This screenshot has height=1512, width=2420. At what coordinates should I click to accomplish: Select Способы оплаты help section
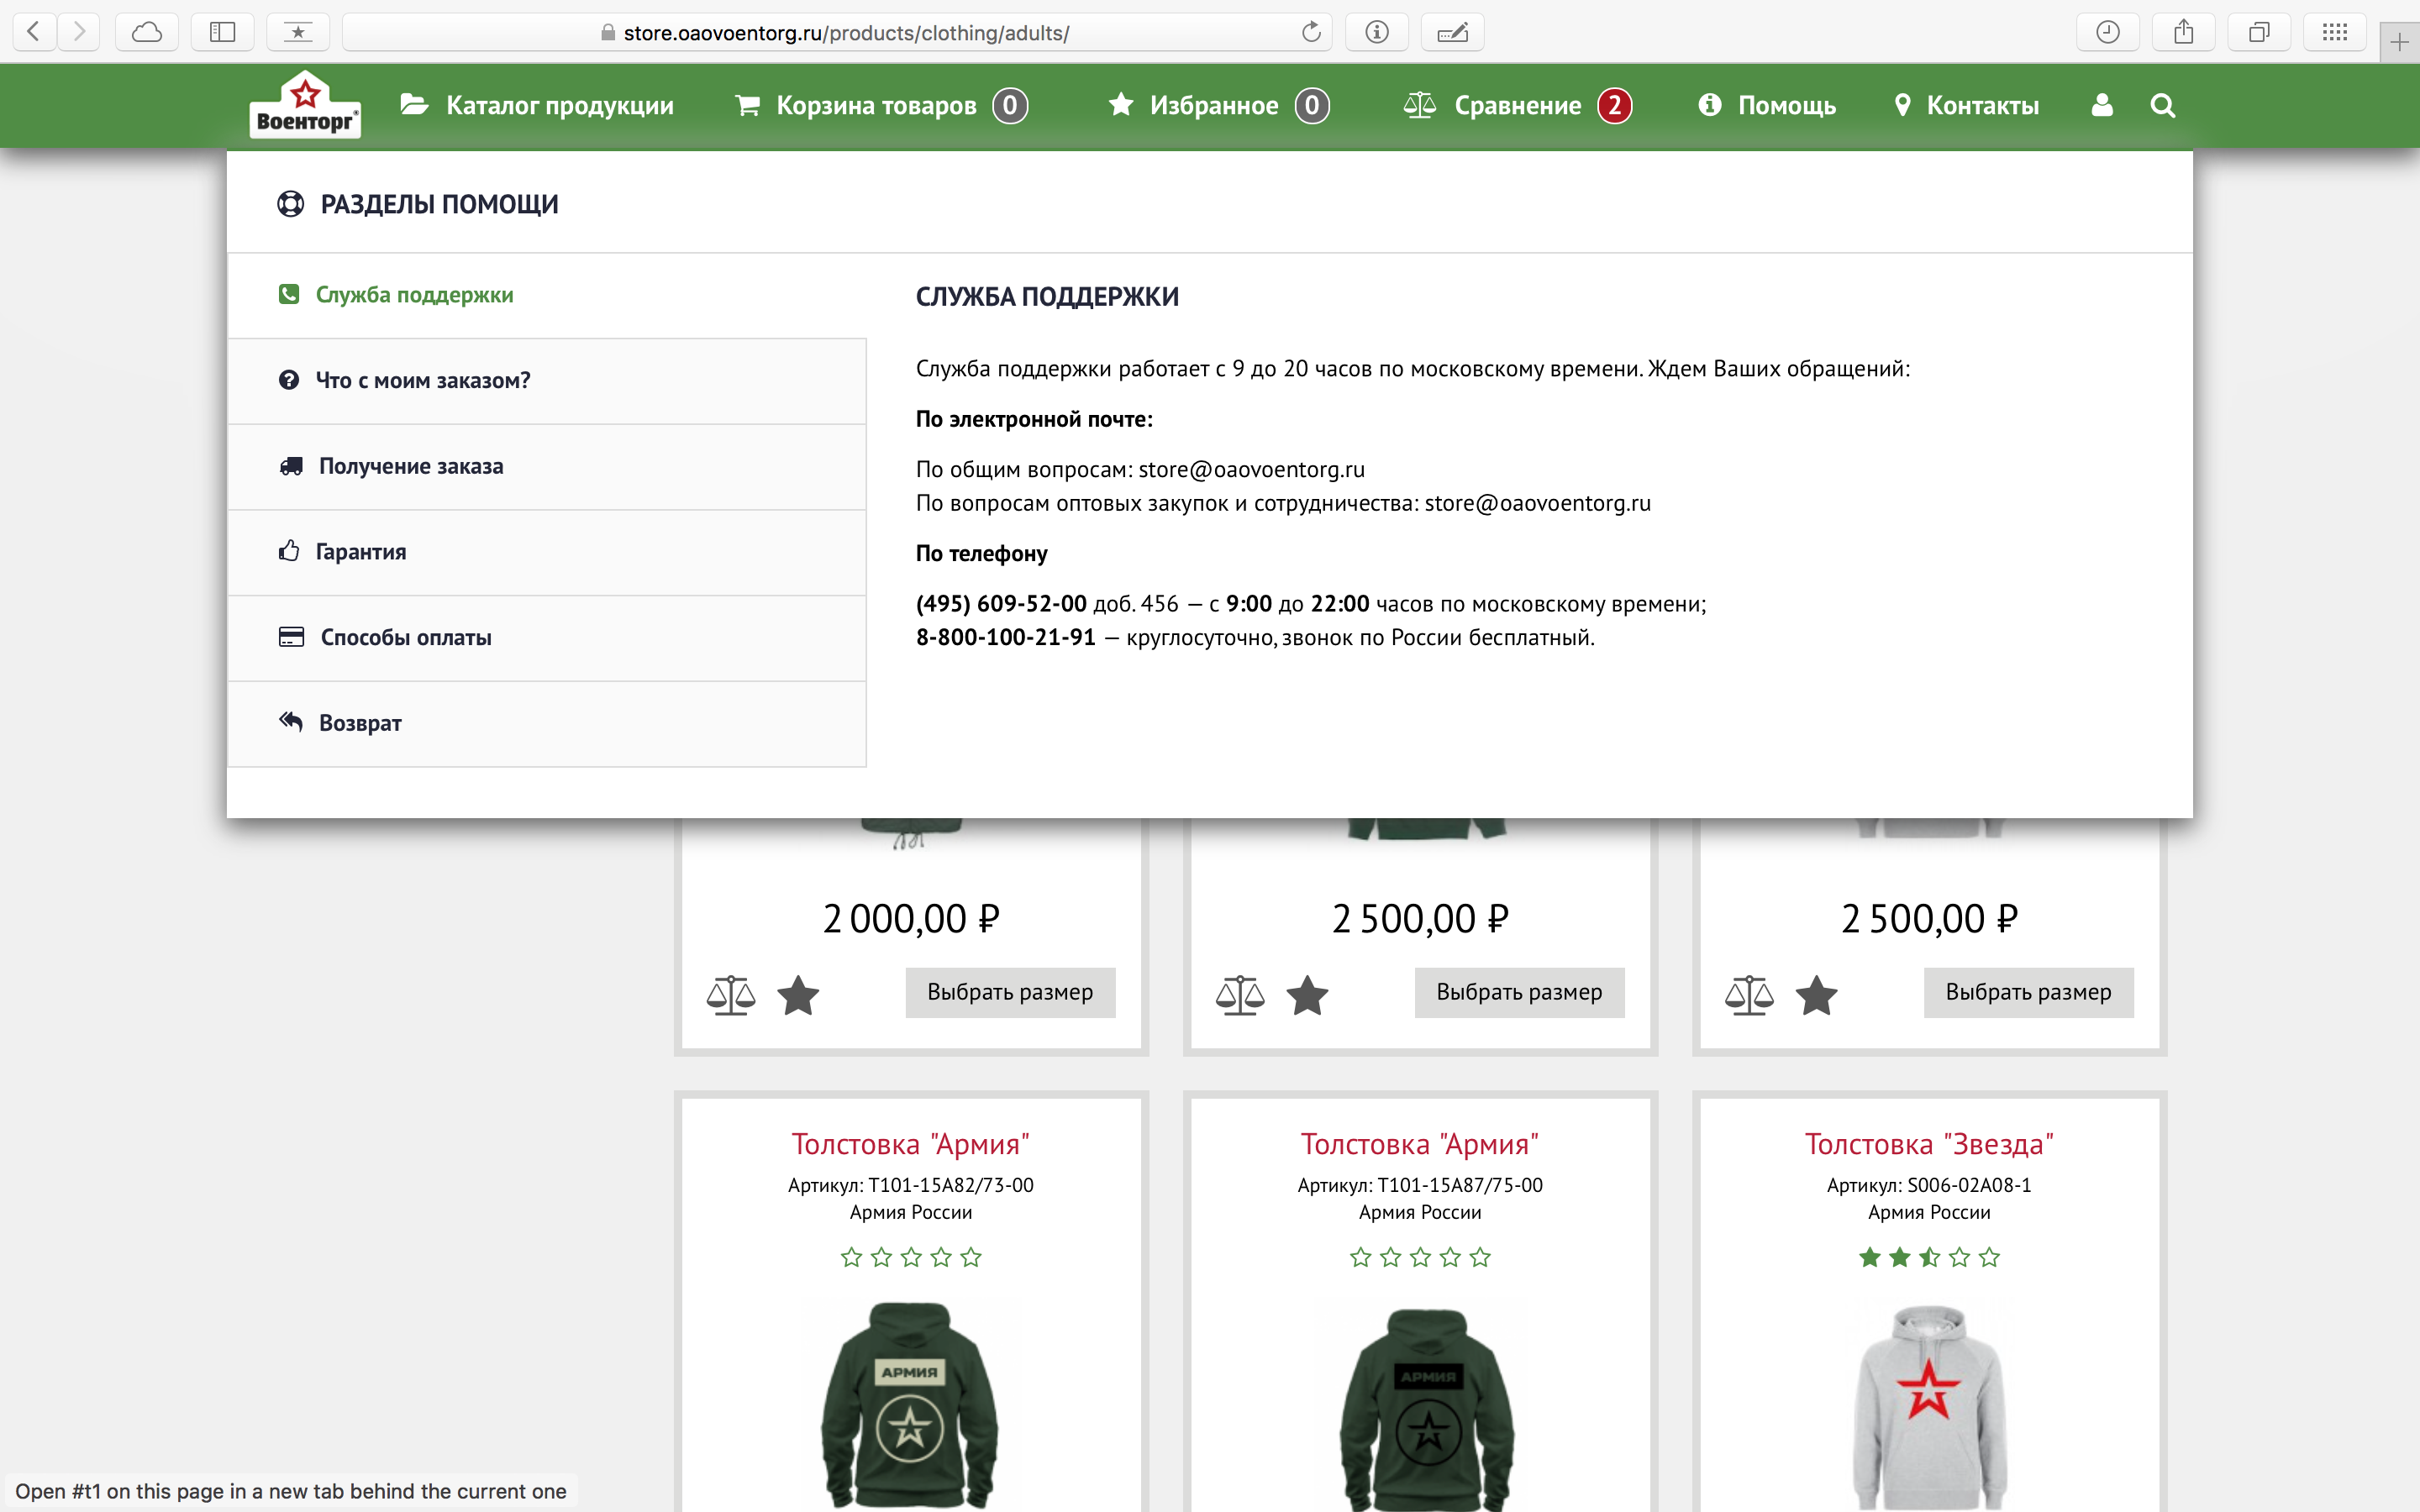point(405,638)
